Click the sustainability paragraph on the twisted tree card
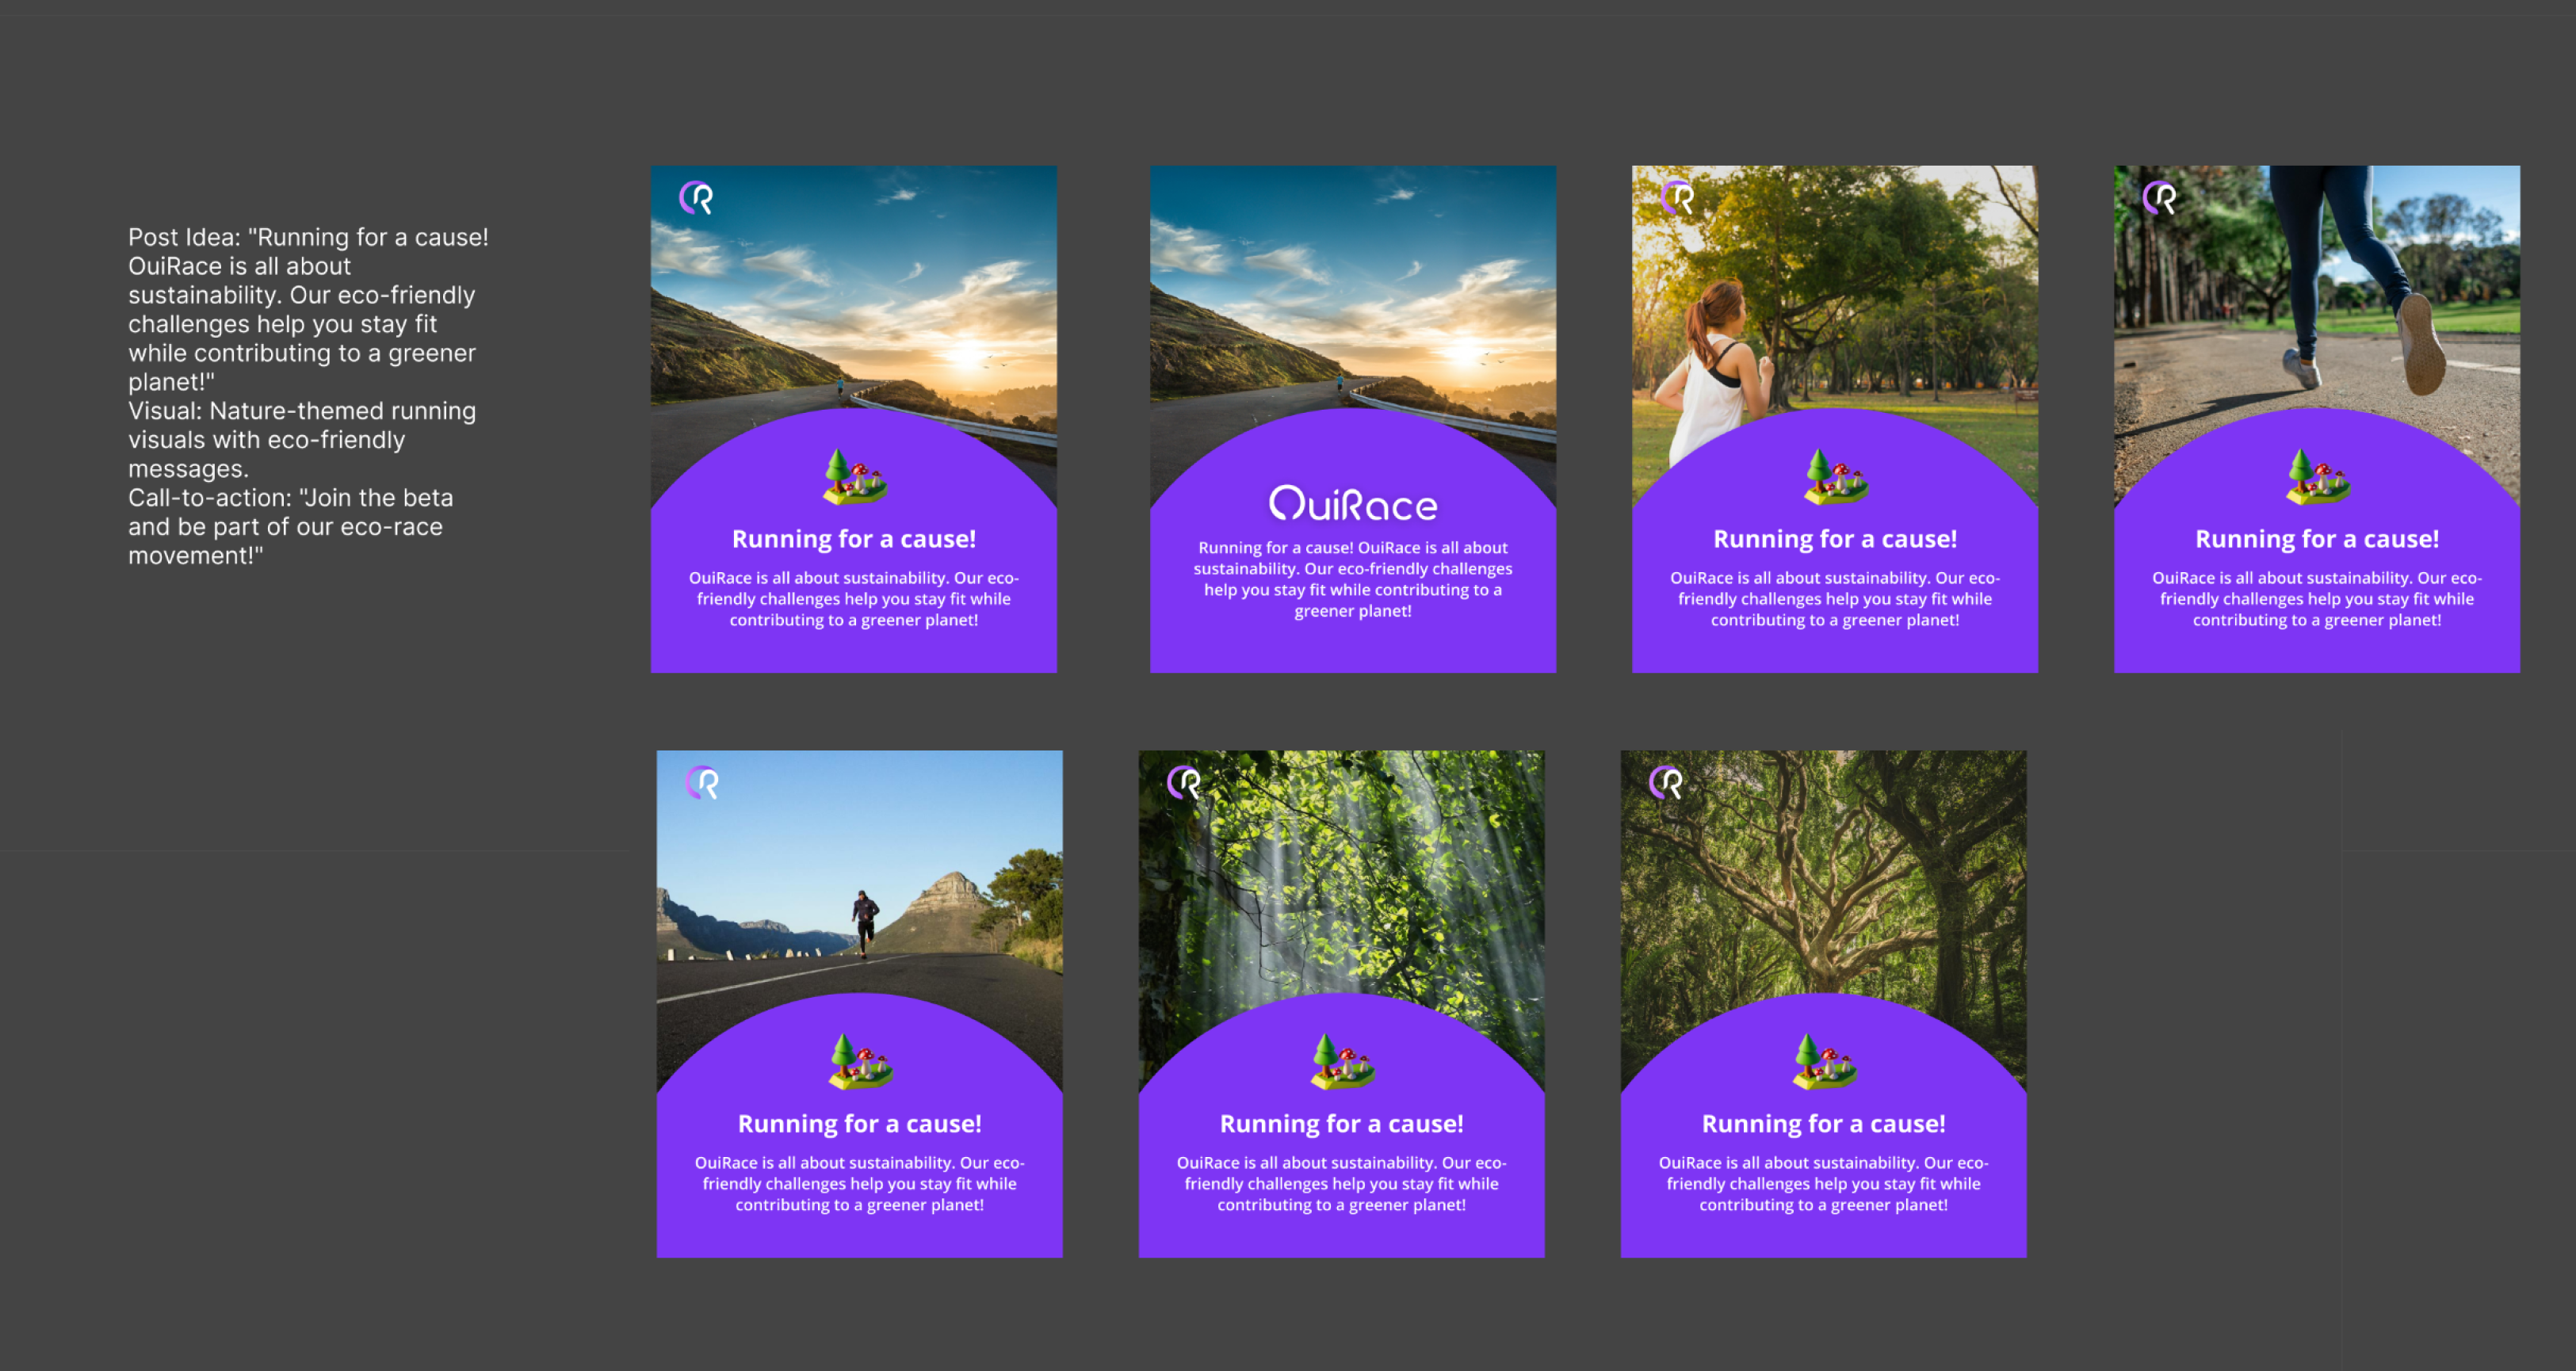The width and height of the screenshot is (2576, 1371). 1824,1184
